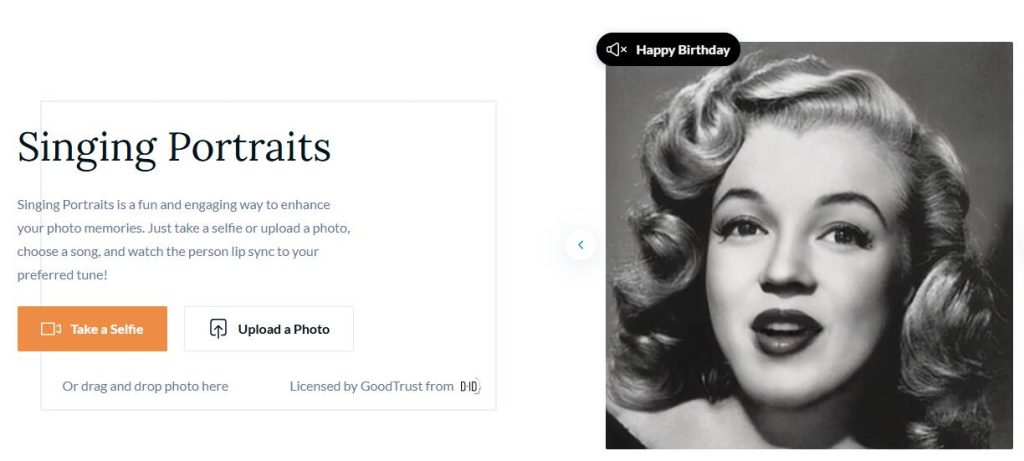Click the 'Upload a Photo' text label
The width and height of the screenshot is (1024, 461).
pyautogui.click(x=283, y=329)
